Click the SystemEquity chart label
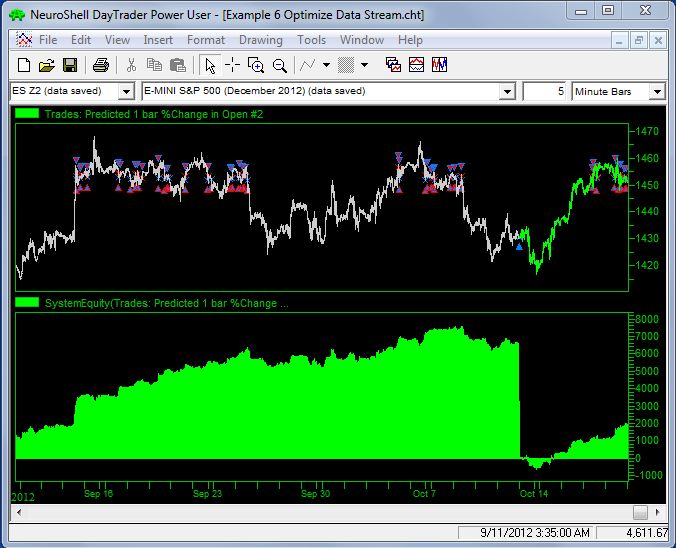Viewport: 676px width, 548px height. [167, 303]
